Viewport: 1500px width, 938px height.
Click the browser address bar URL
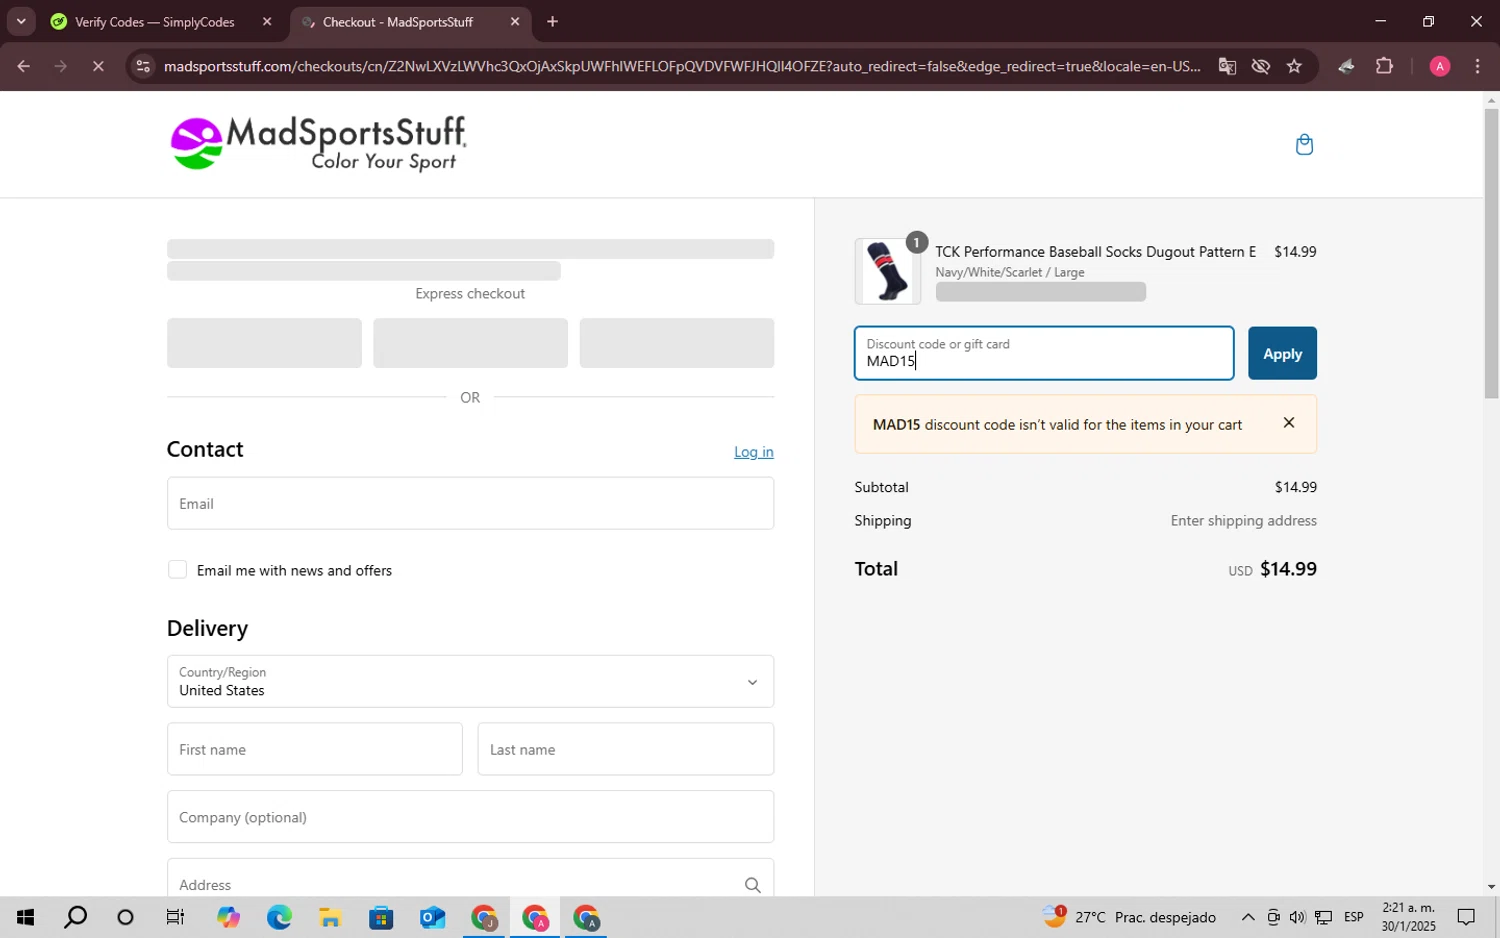(x=682, y=66)
